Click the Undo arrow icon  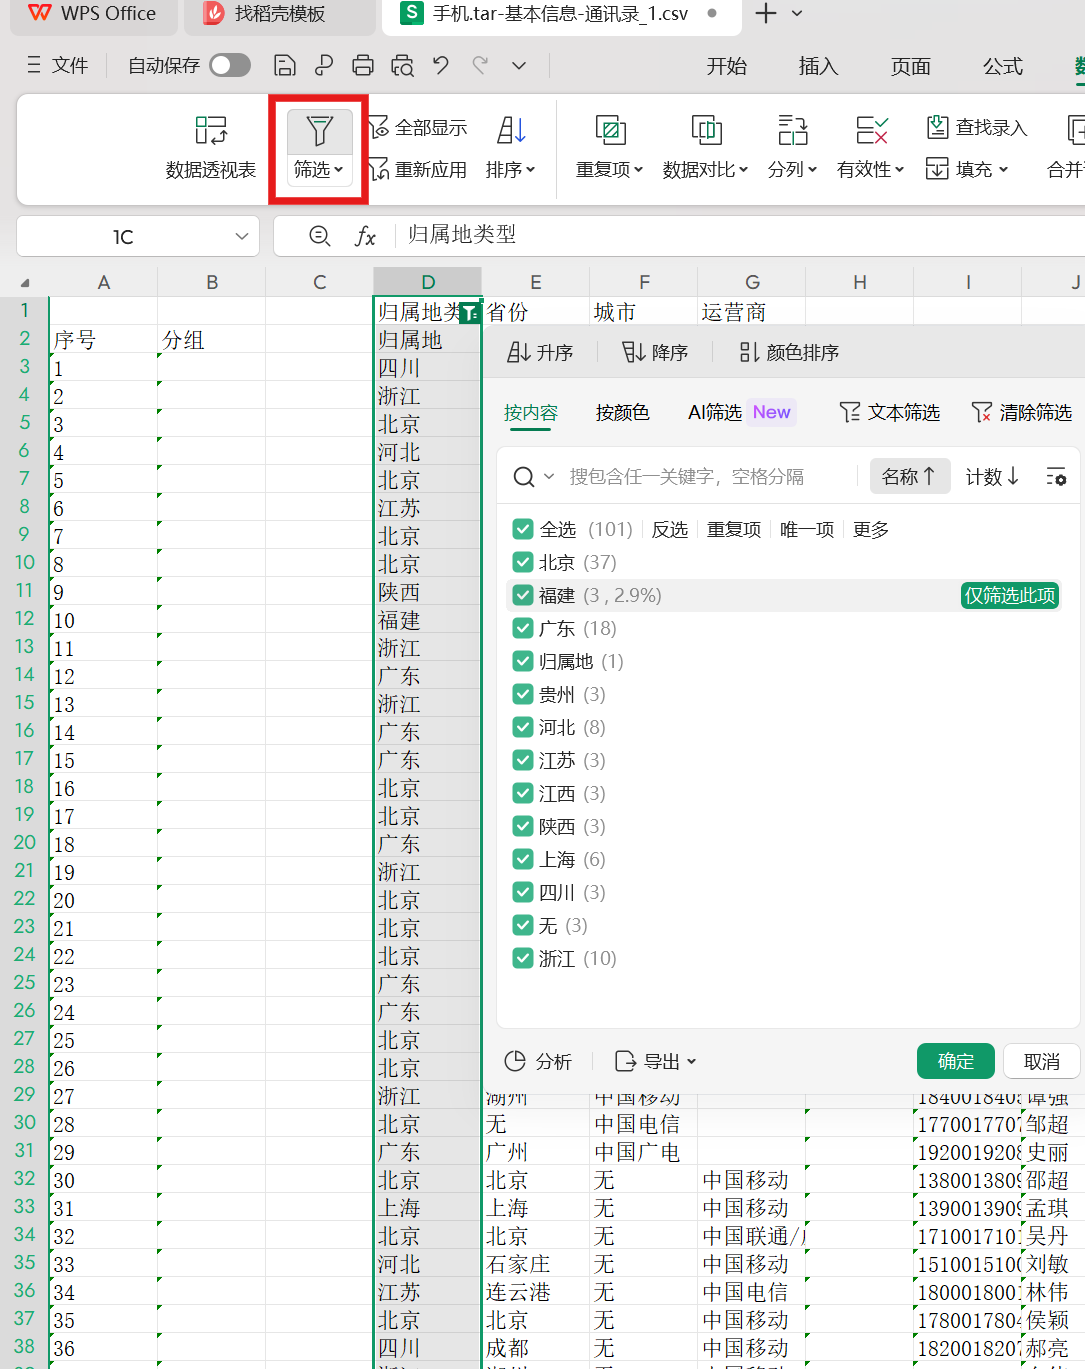click(441, 66)
